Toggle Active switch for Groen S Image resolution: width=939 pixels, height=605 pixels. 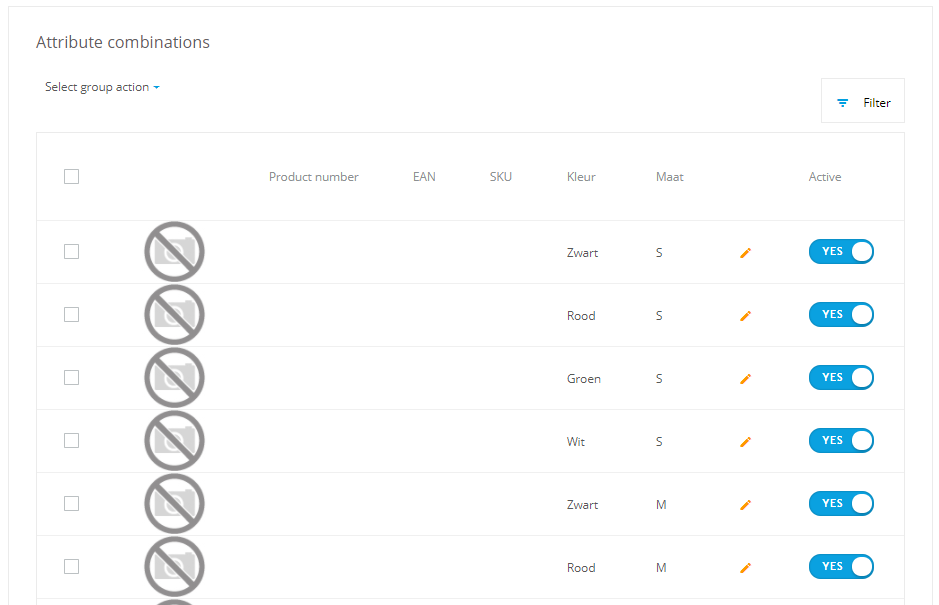(x=841, y=378)
